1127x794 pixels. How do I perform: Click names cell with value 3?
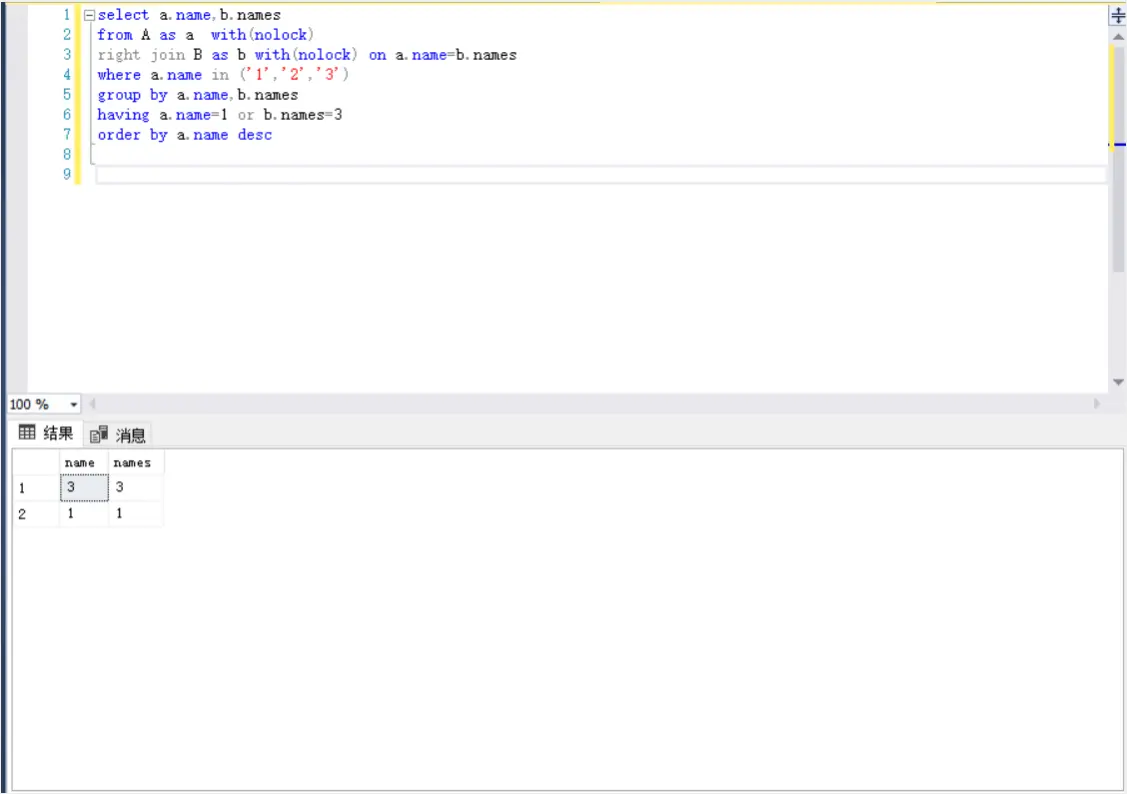[x=136, y=487]
